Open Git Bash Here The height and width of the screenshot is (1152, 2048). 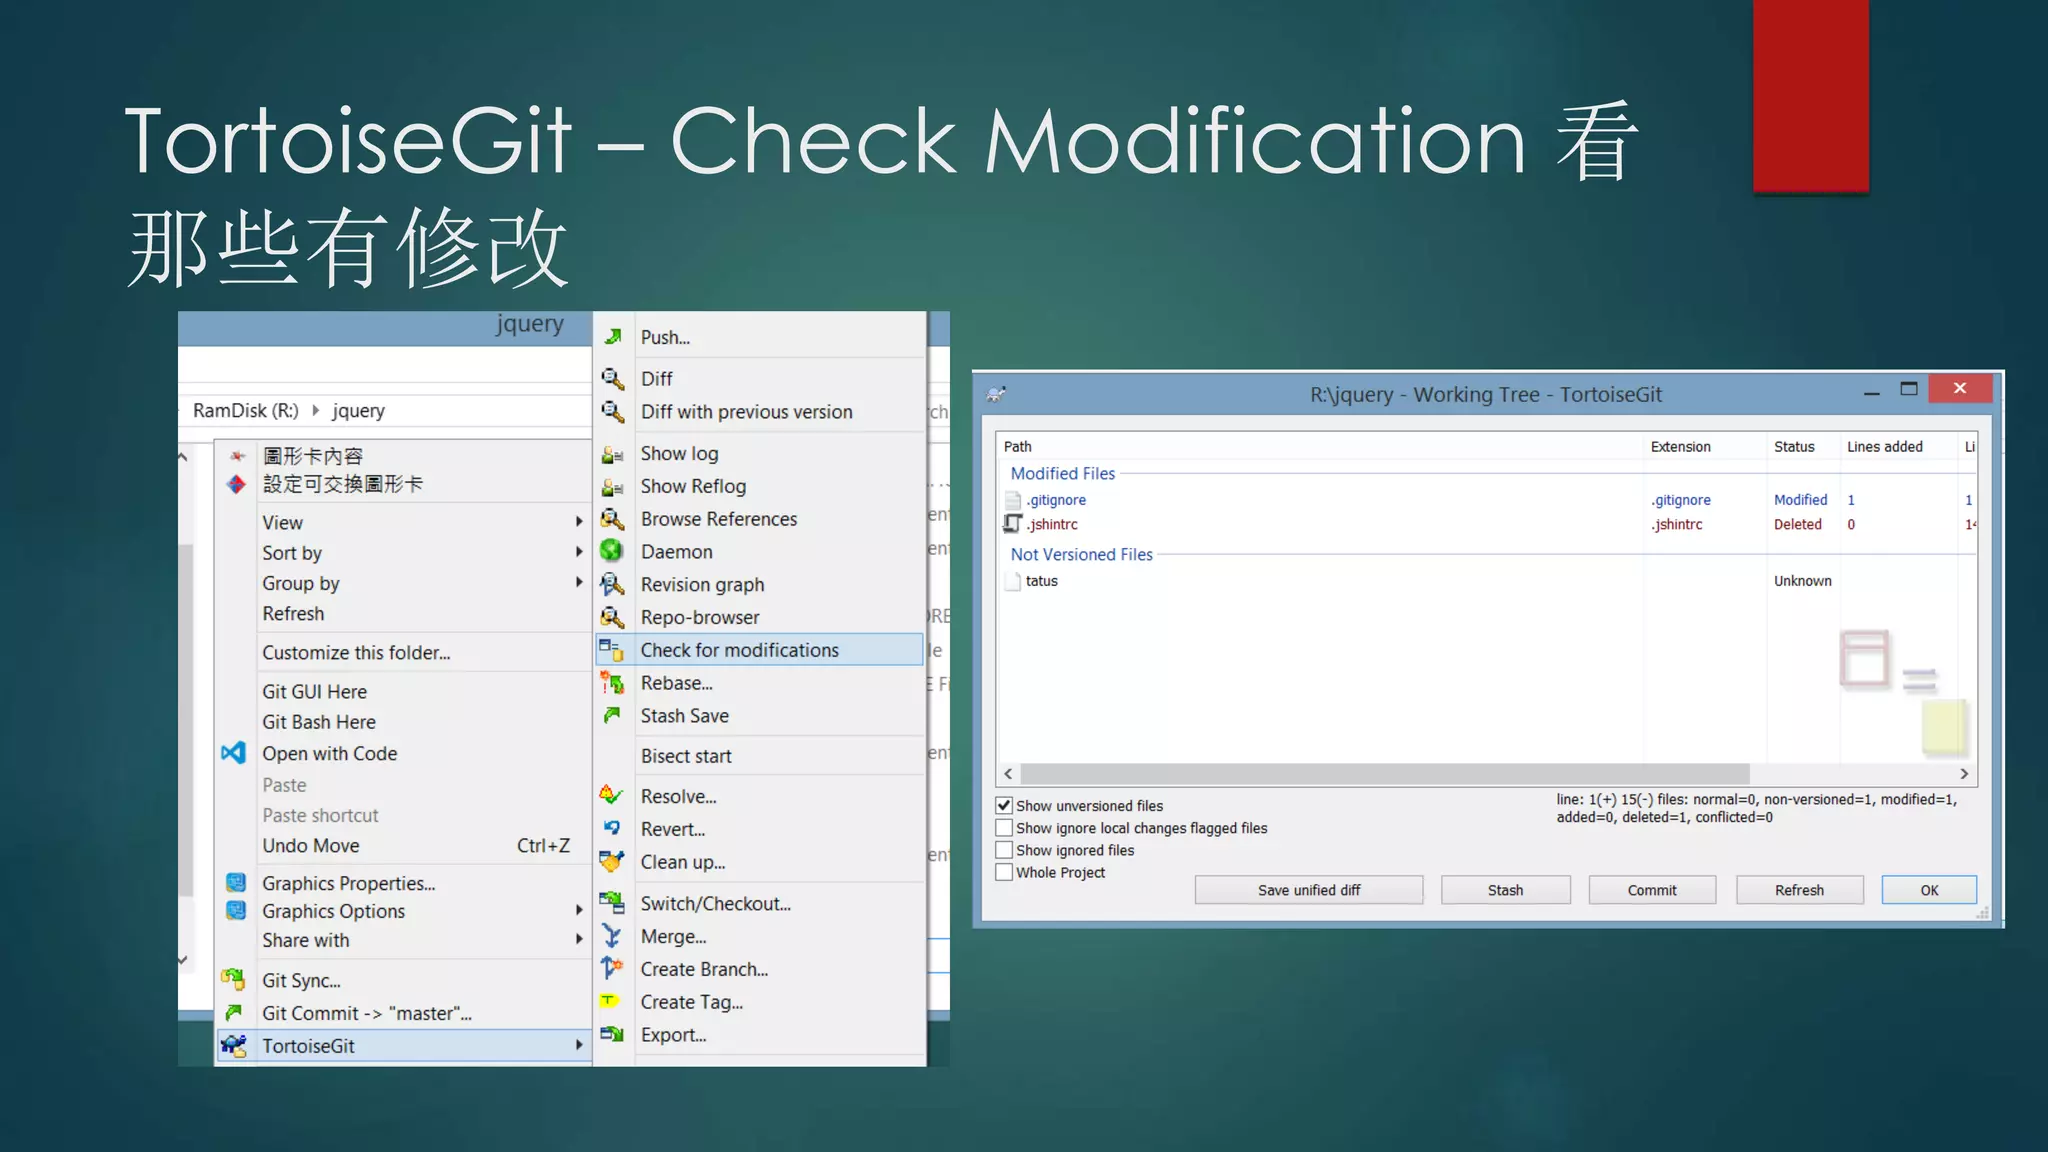coord(319,721)
